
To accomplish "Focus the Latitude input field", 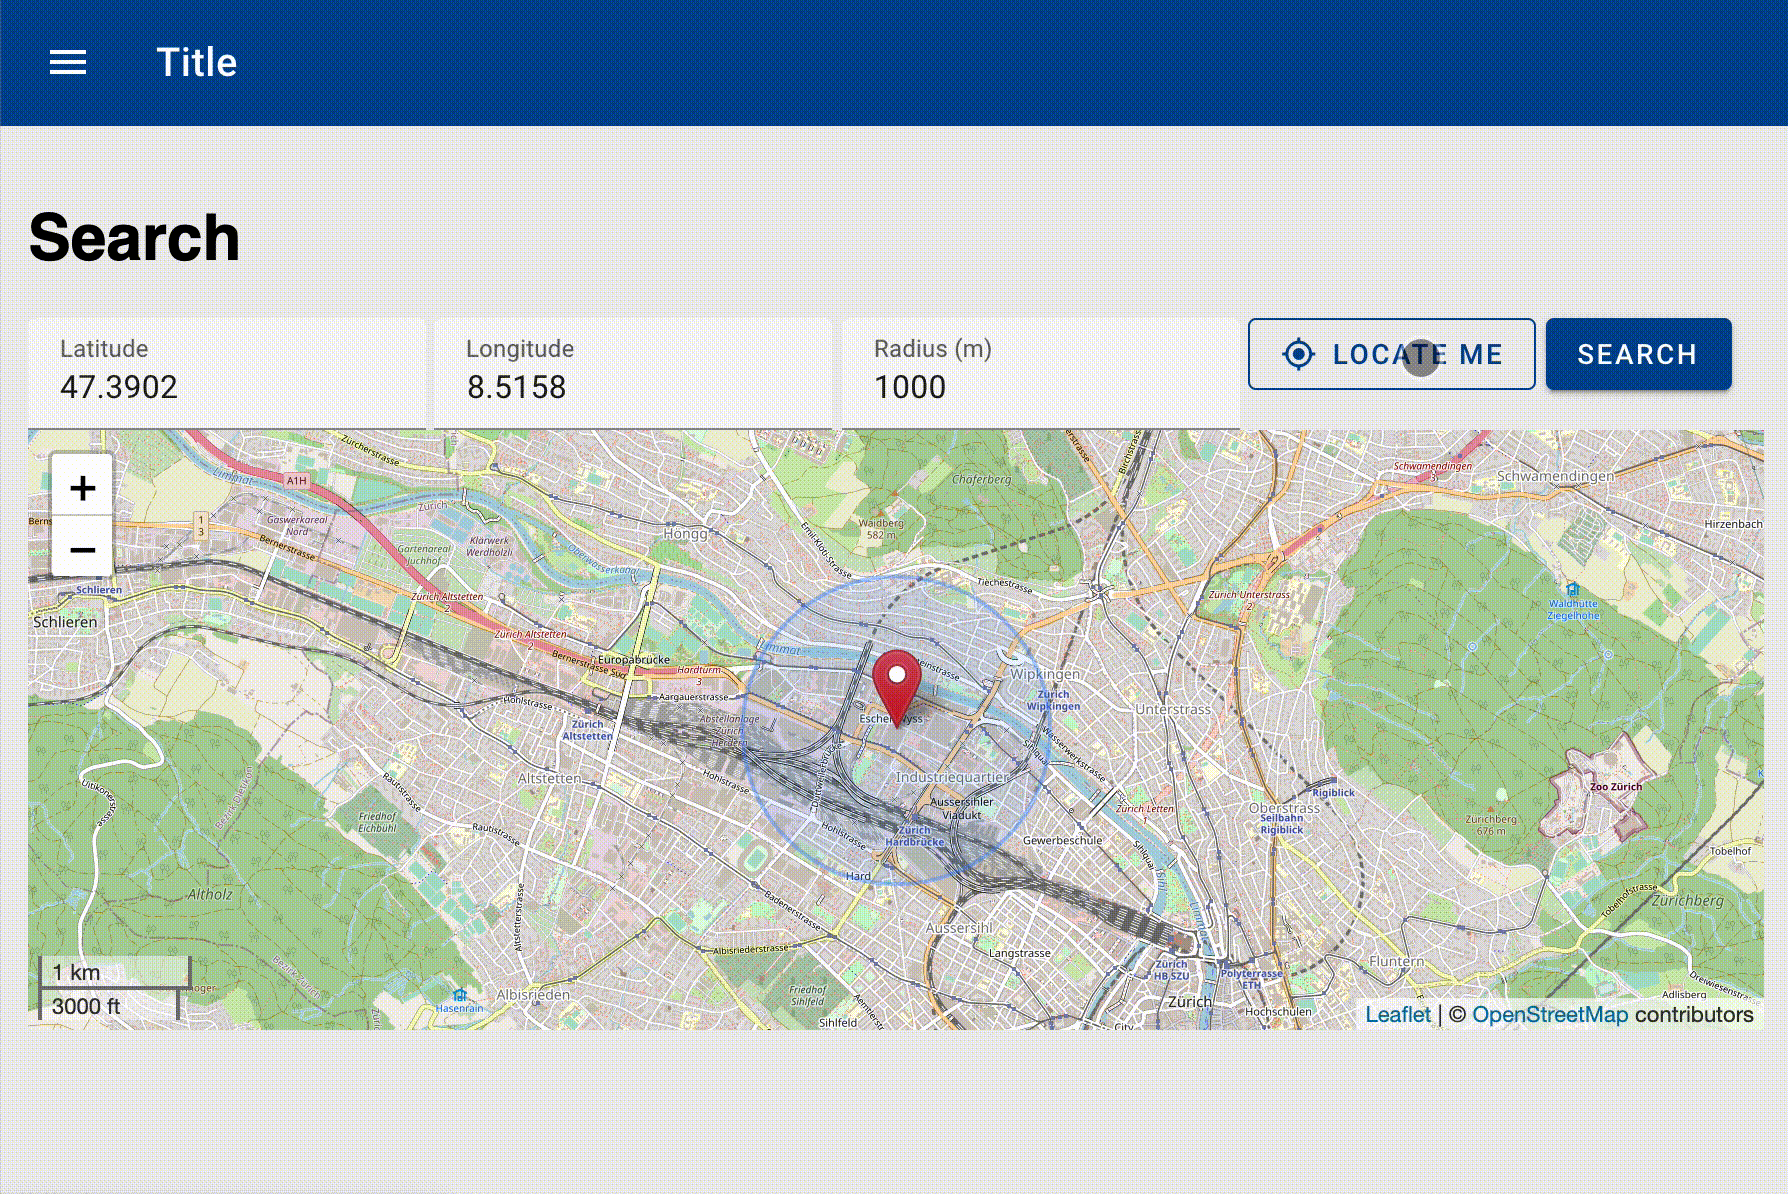I will (227, 387).
